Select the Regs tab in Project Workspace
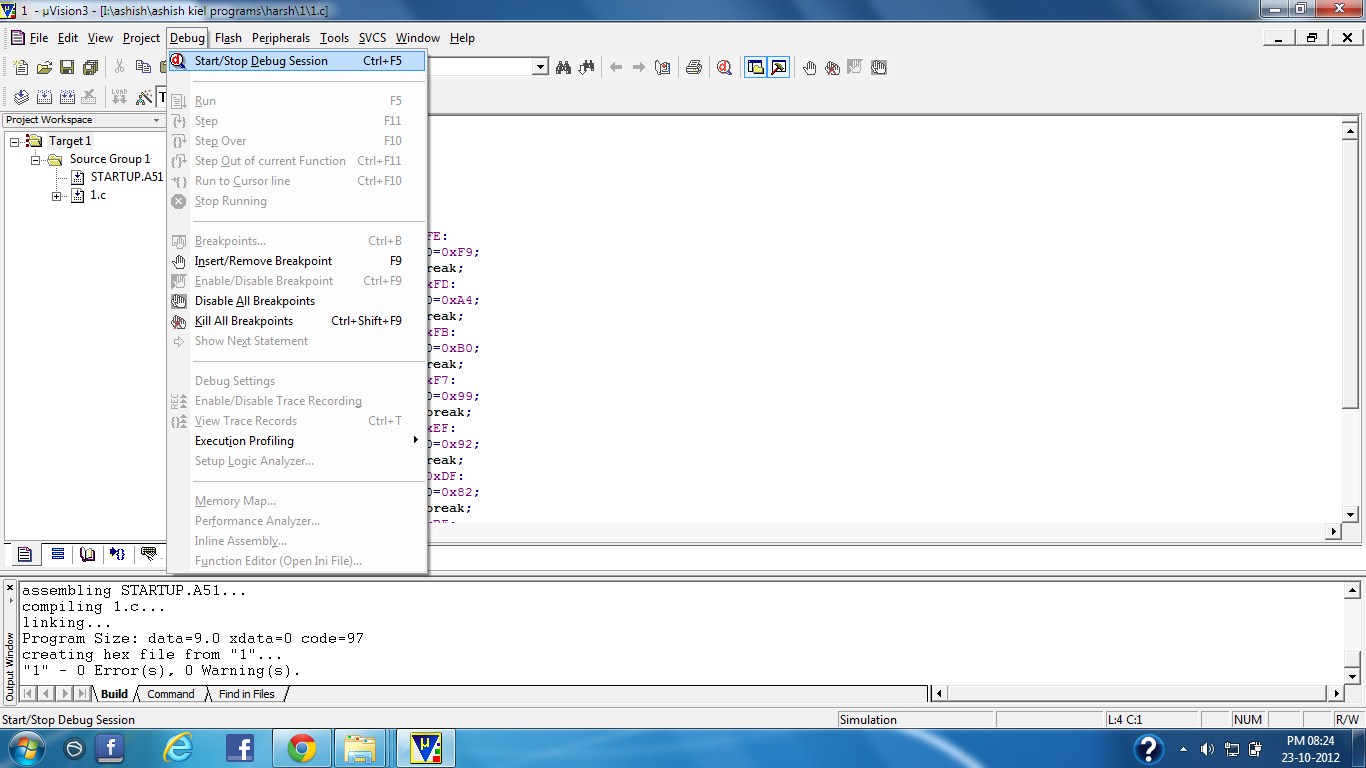The image size is (1366, 768). click(58, 555)
